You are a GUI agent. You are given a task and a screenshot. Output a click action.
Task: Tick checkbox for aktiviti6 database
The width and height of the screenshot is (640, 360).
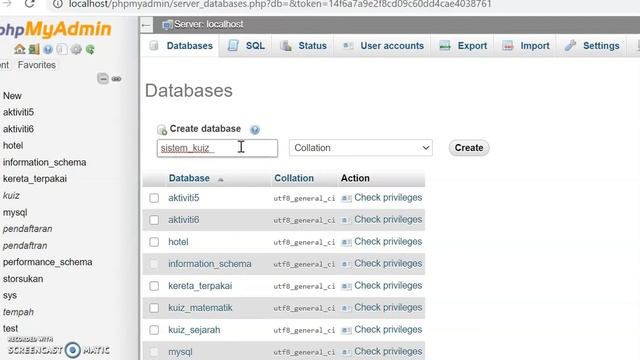coord(154,220)
